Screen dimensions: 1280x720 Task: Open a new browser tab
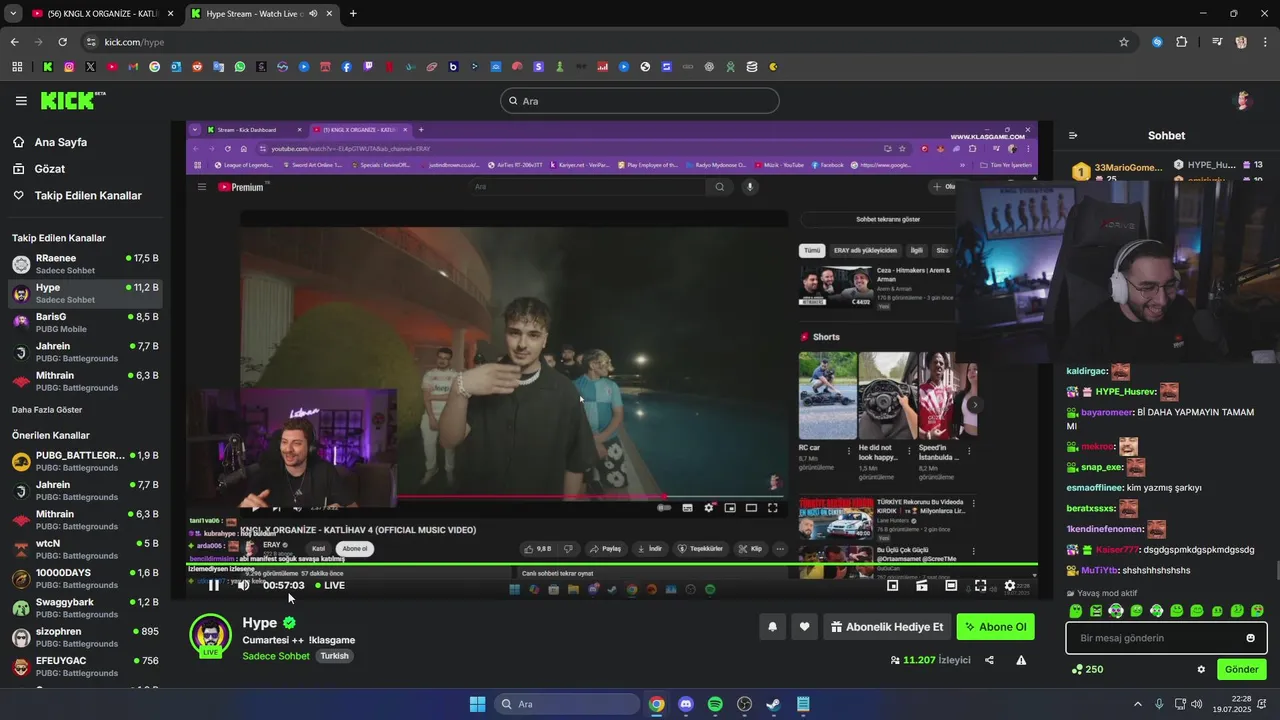[x=353, y=14]
